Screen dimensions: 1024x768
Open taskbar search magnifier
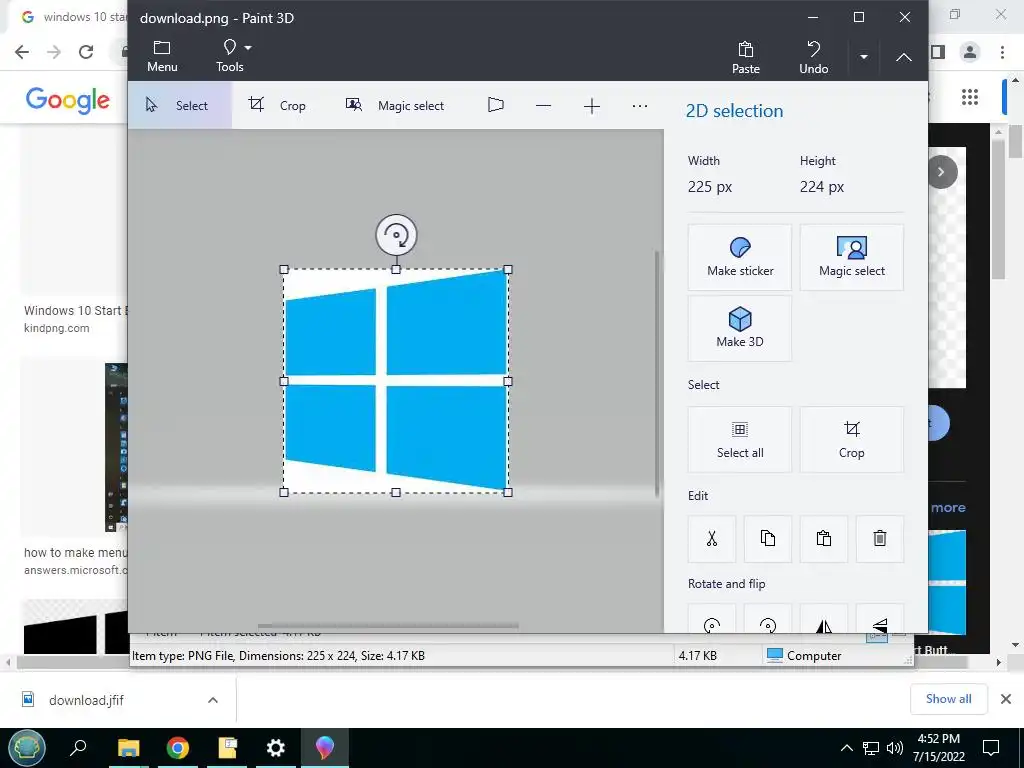tap(78, 747)
